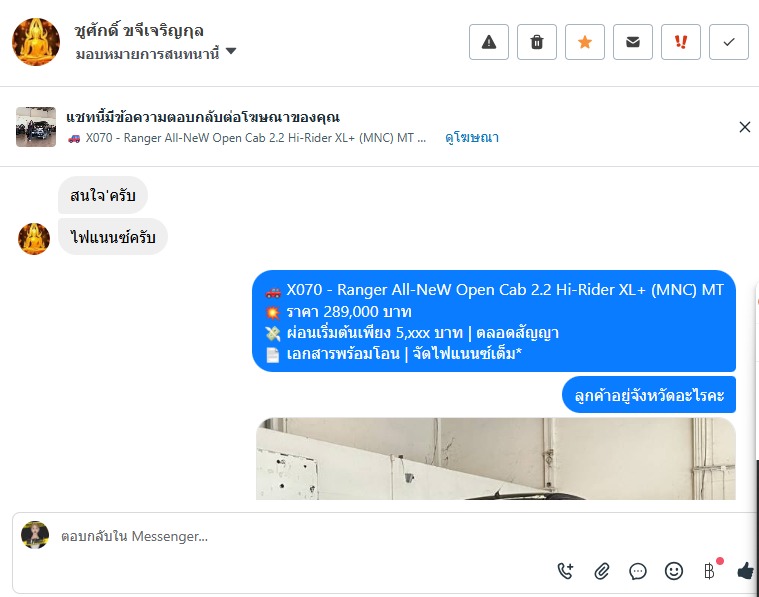Open the sent car photo in chat
The image size is (759, 597).
496,459
